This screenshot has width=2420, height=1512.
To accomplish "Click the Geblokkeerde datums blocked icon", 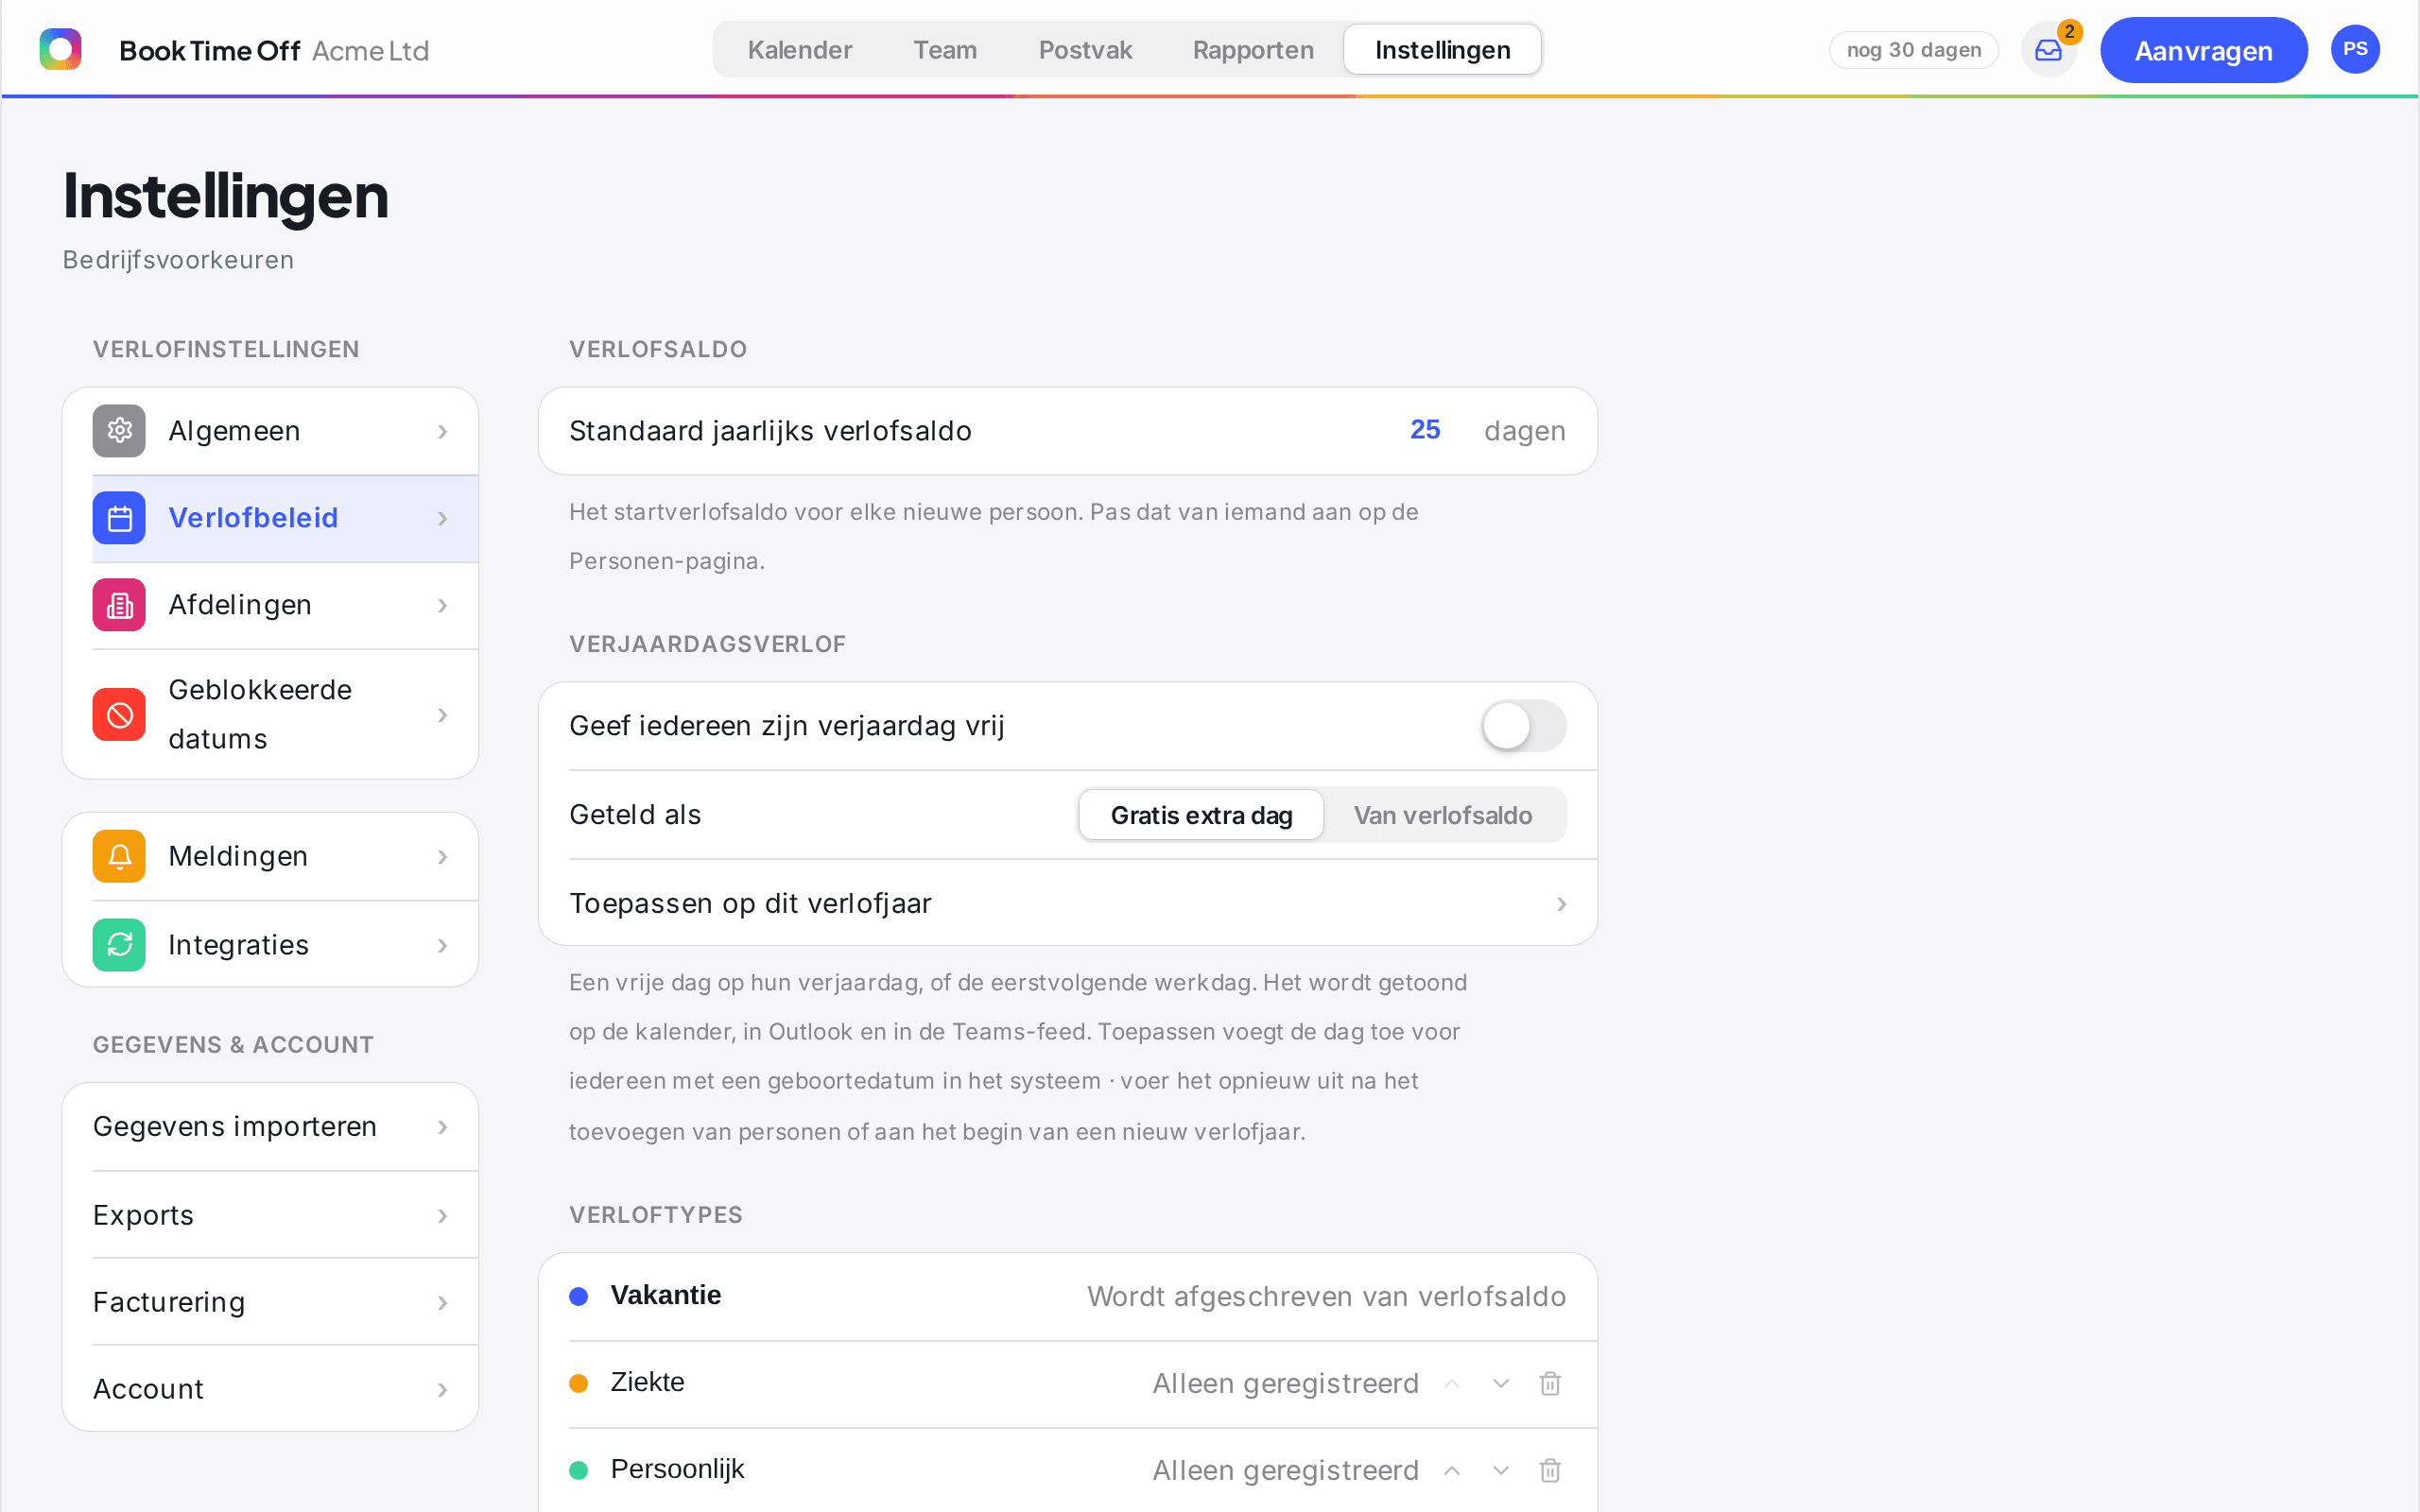I will 119,715.
